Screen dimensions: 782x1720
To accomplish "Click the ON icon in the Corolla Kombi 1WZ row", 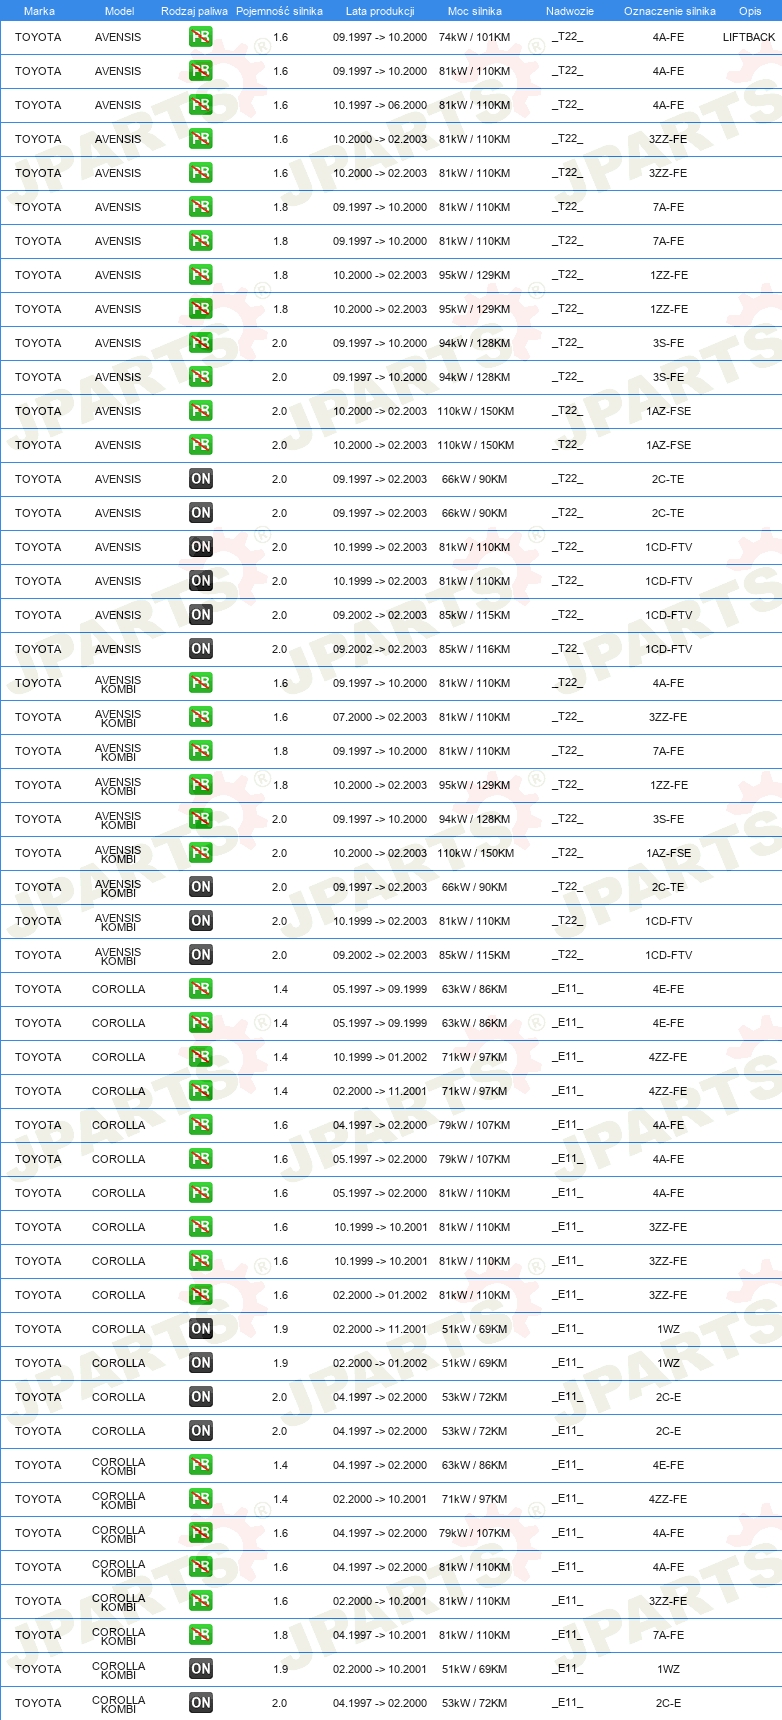I will pos(201,1669).
